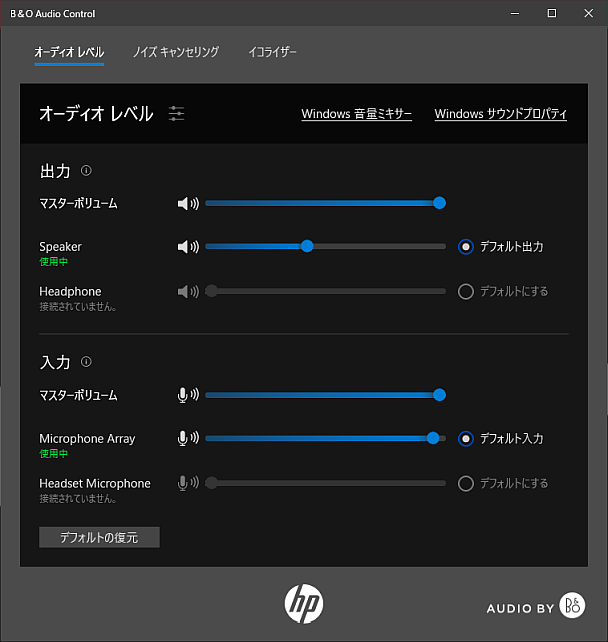Open Windows サウンドプロパティ link

[x=501, y=114]
